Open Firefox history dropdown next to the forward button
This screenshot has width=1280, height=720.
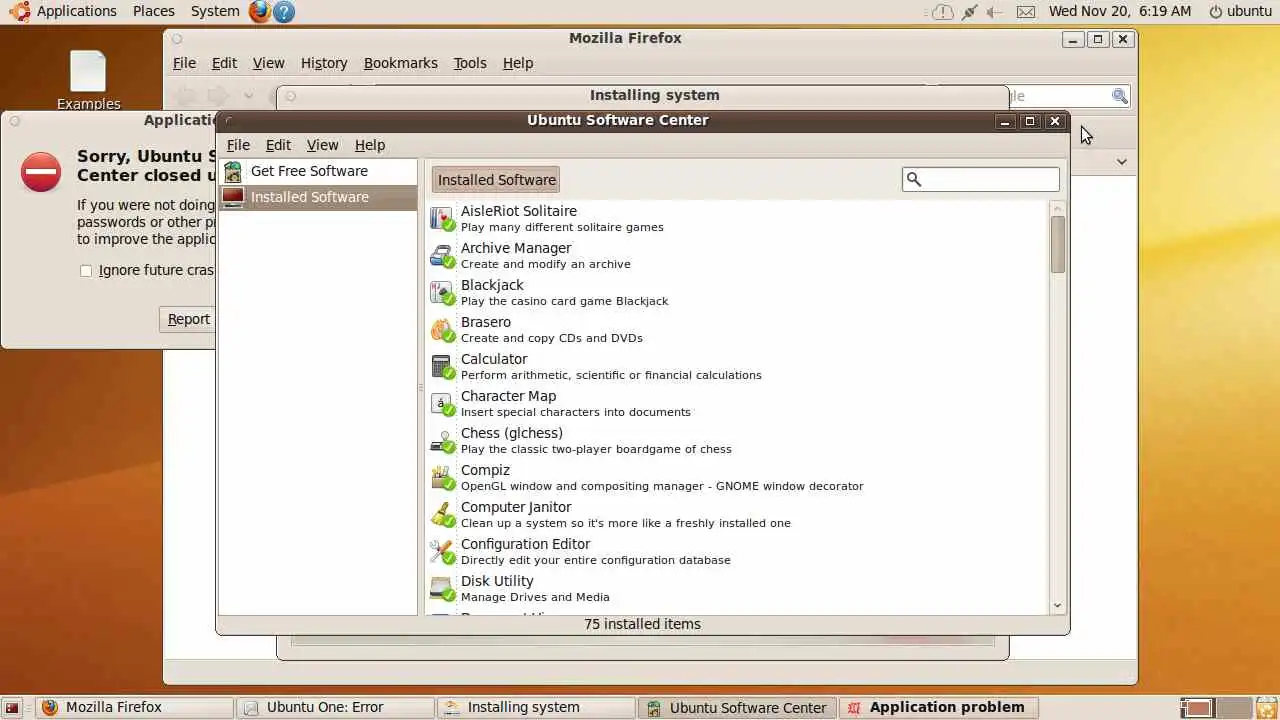point(249,96)
